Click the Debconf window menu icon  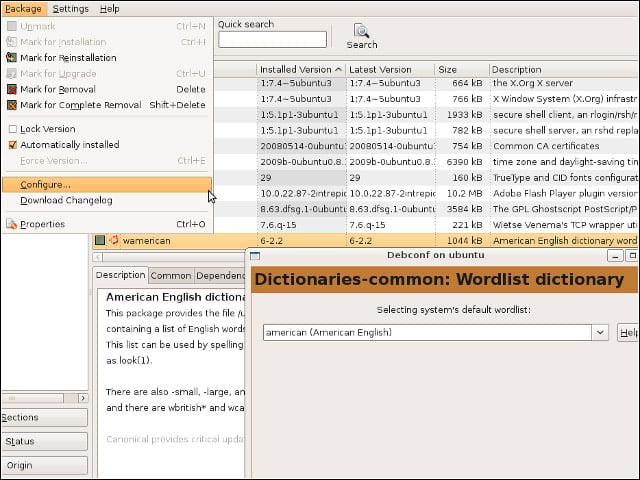(x=255, y=256)
